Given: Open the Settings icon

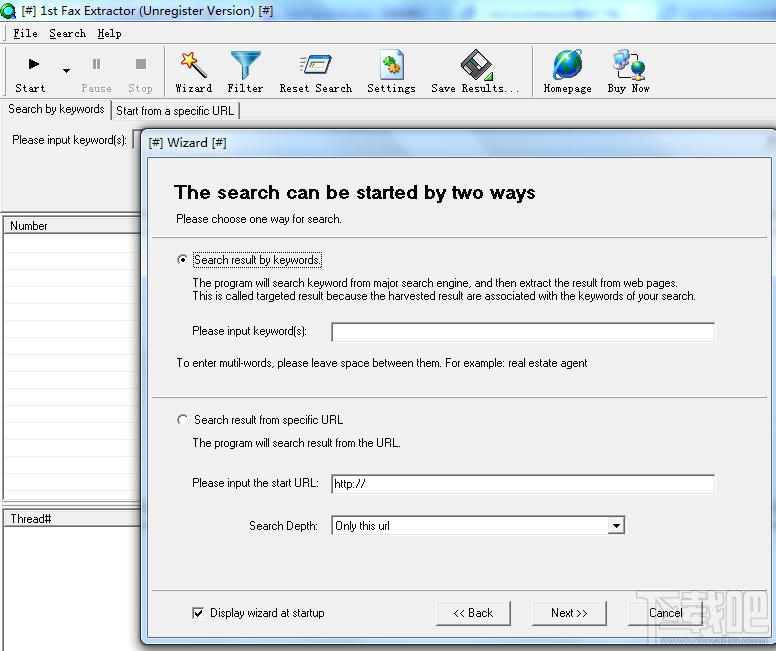Looking at the screenshot, I should pyautogui.click(x=391, y=64).
